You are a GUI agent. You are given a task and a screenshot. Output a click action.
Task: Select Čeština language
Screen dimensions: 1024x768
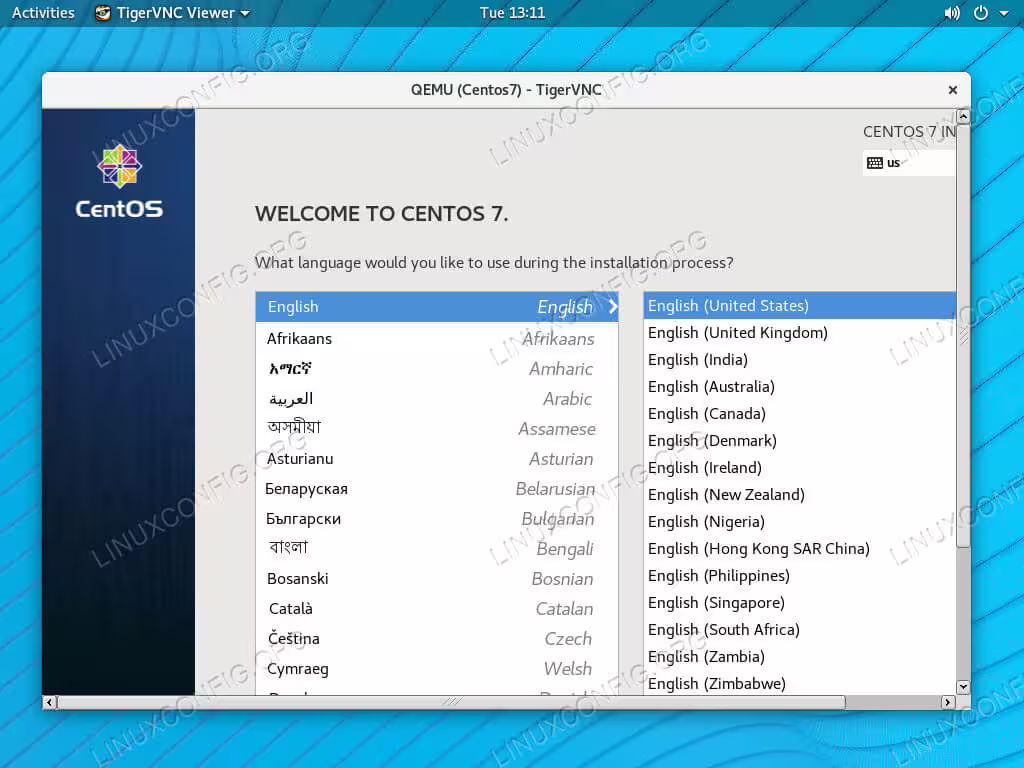coord(436,639)
